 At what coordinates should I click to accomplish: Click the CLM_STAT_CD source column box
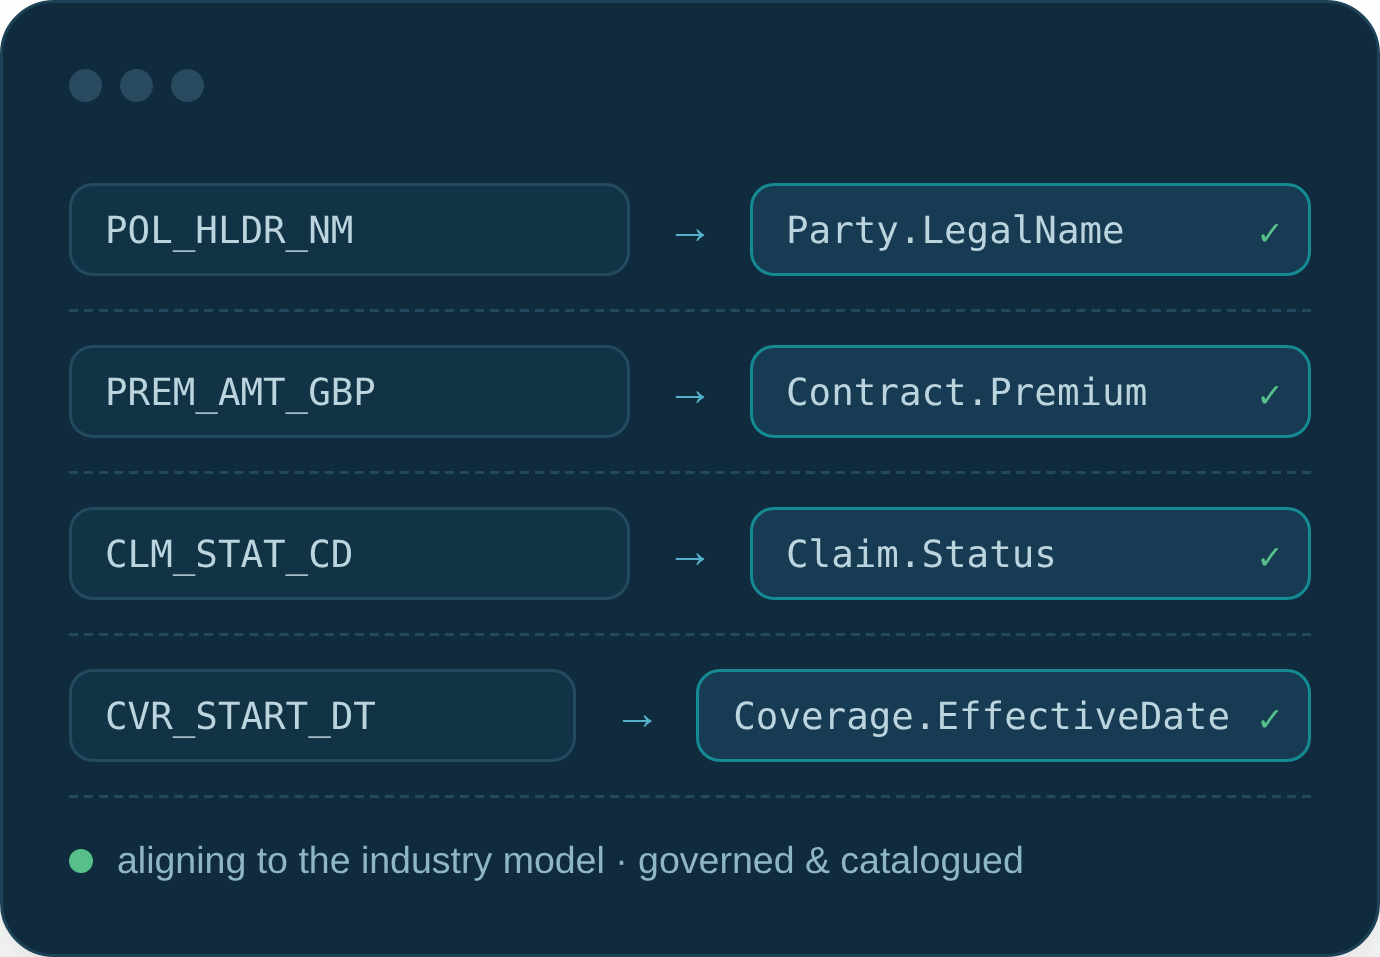click(349, 554)
